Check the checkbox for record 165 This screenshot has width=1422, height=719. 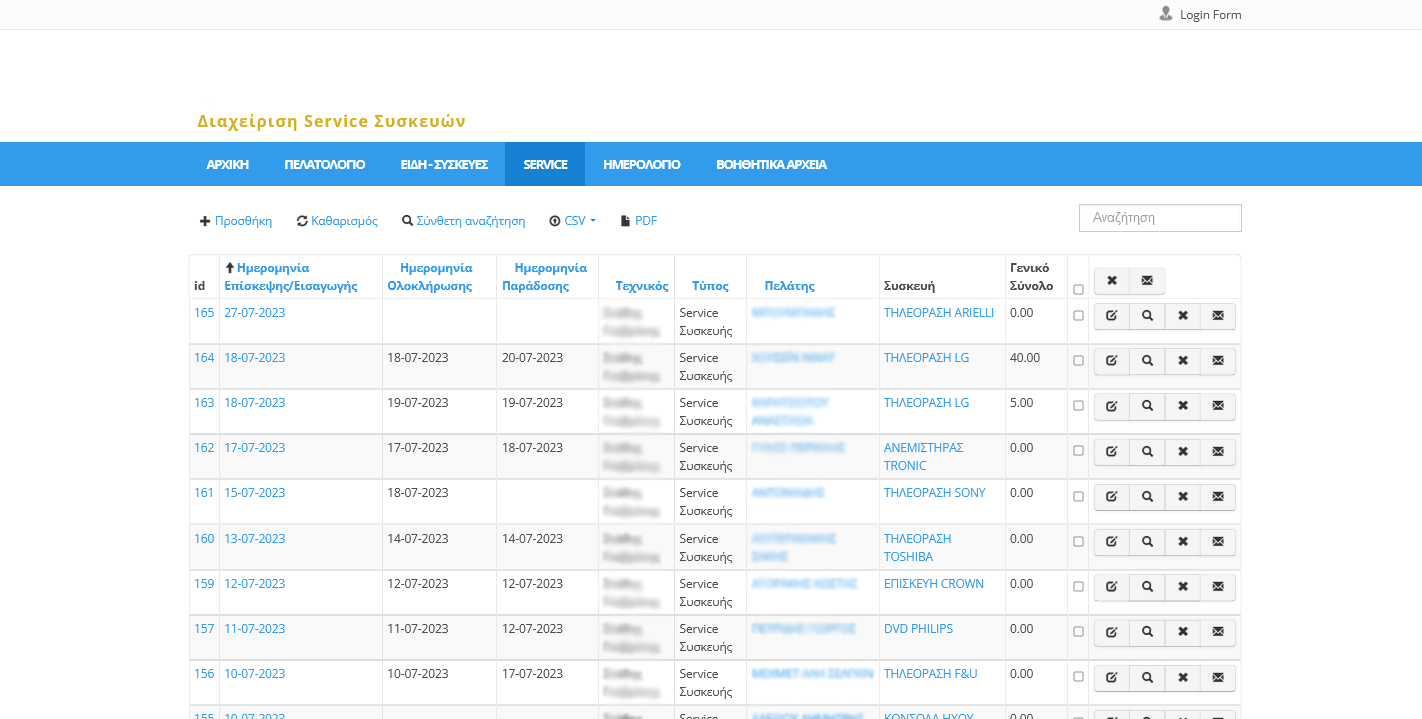pos(1078,316)
